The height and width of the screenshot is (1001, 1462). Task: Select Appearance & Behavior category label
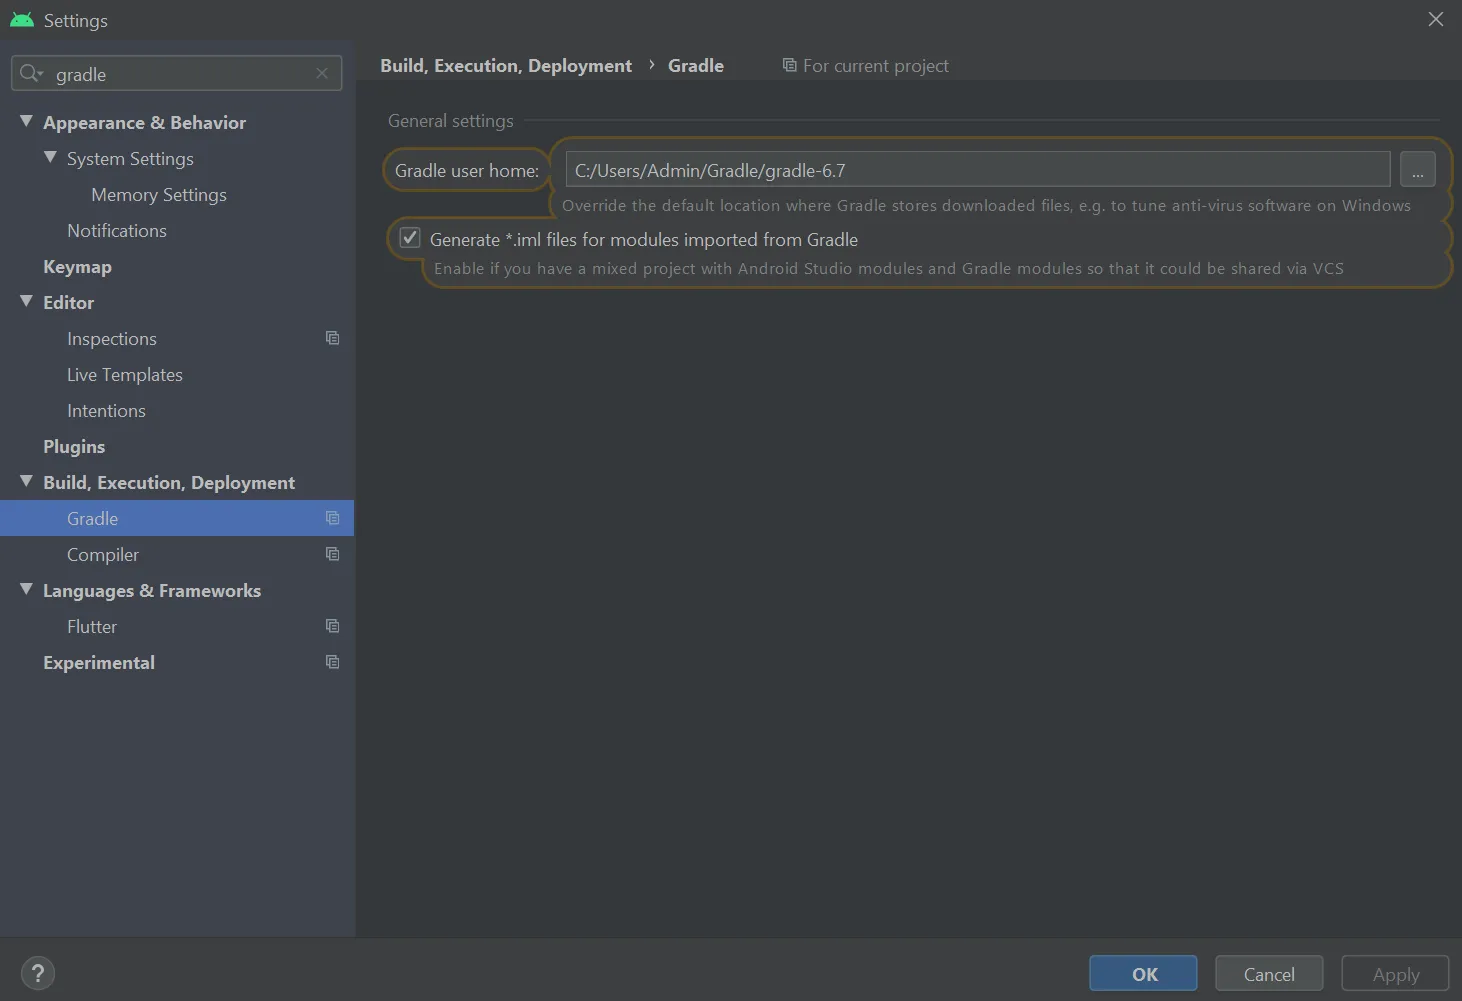[x=144, y=123]
